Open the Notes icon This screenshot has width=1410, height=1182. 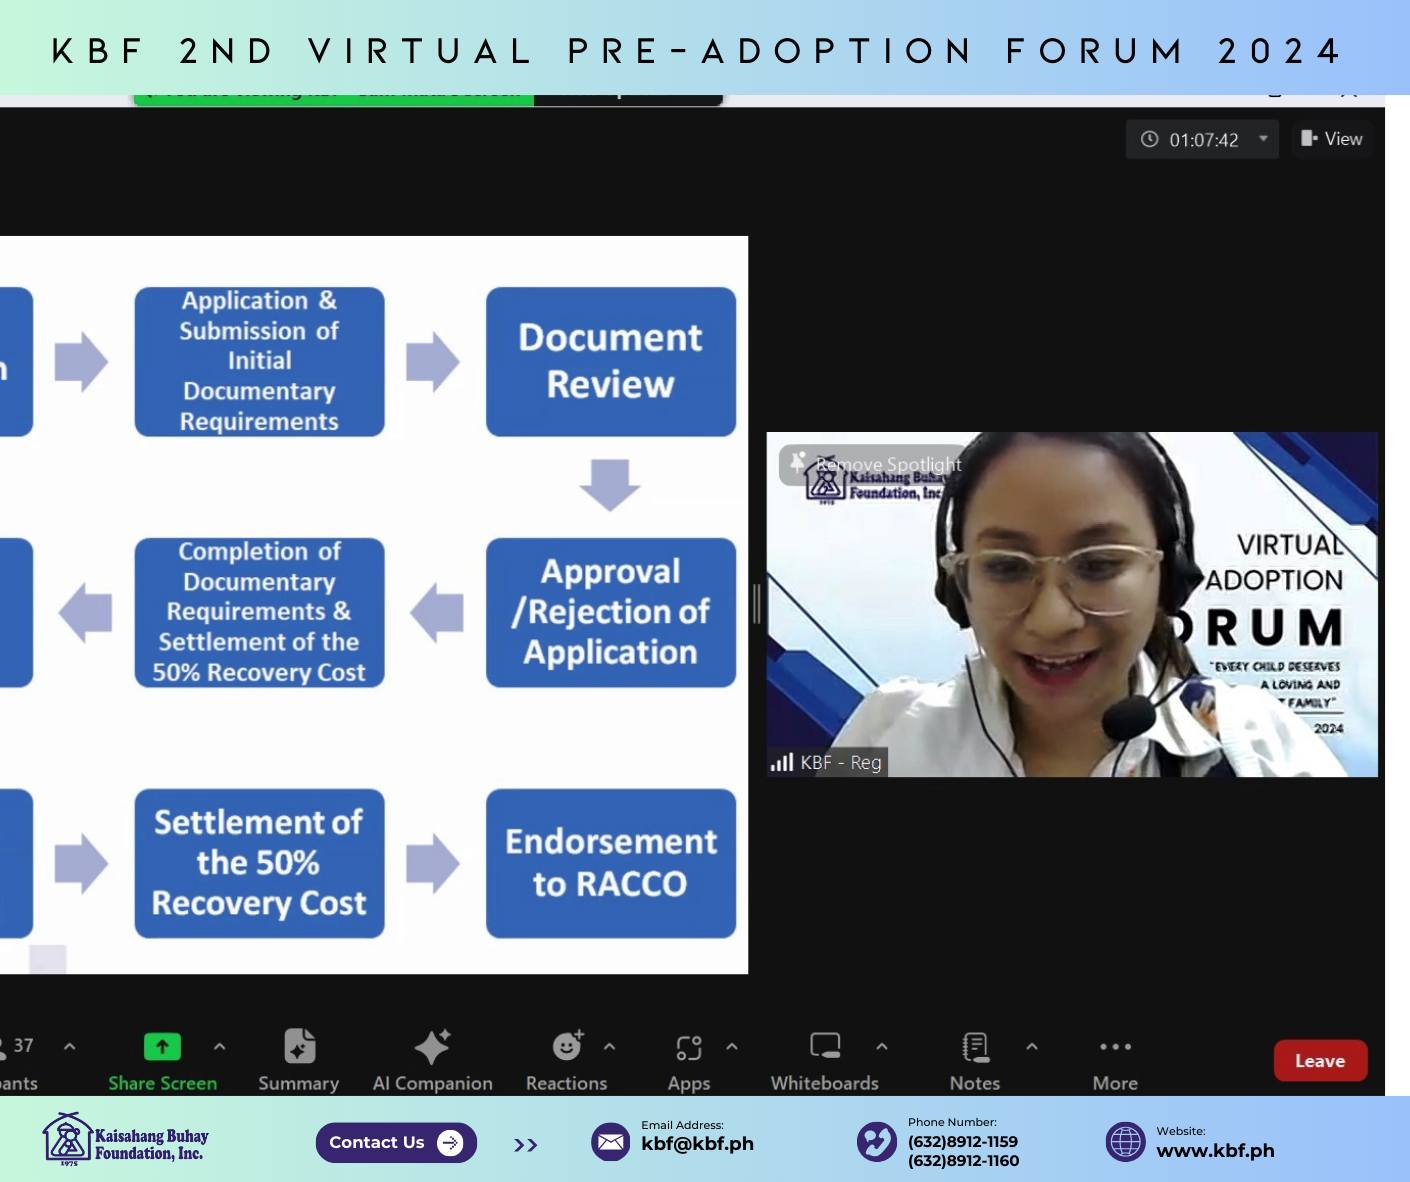coord(975,1047)
